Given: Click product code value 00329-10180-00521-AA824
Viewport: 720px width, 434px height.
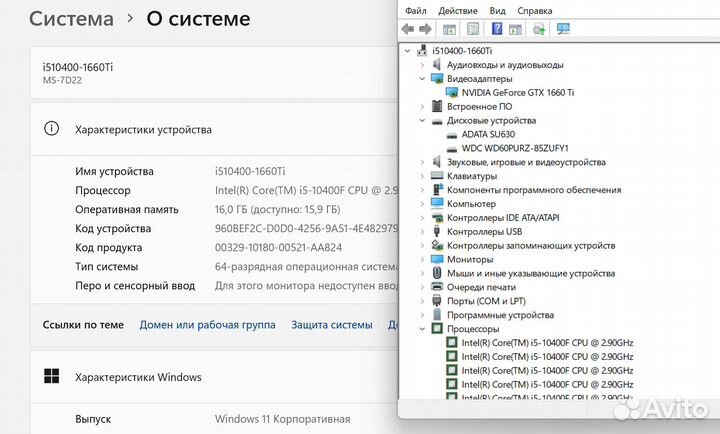Looking at the screenshot, I should click(x=278, y=248).
